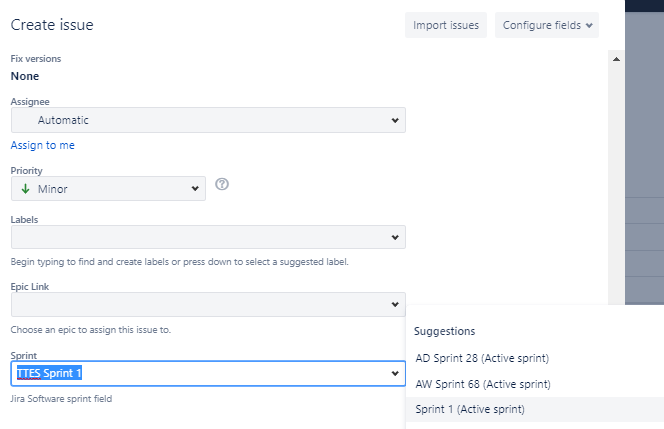This screenshot has width=664, height=429.
Task: Click into the Labels input field
Action: [x=200, y=237]
